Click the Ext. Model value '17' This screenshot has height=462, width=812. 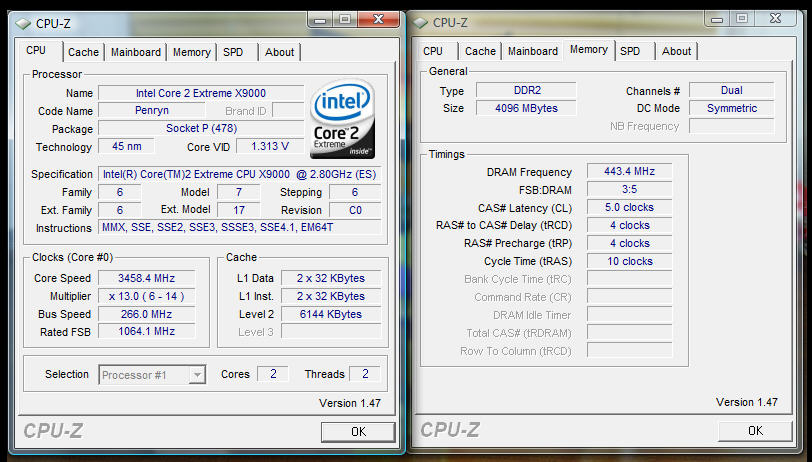pyautogui.click(x=239, y=210)
